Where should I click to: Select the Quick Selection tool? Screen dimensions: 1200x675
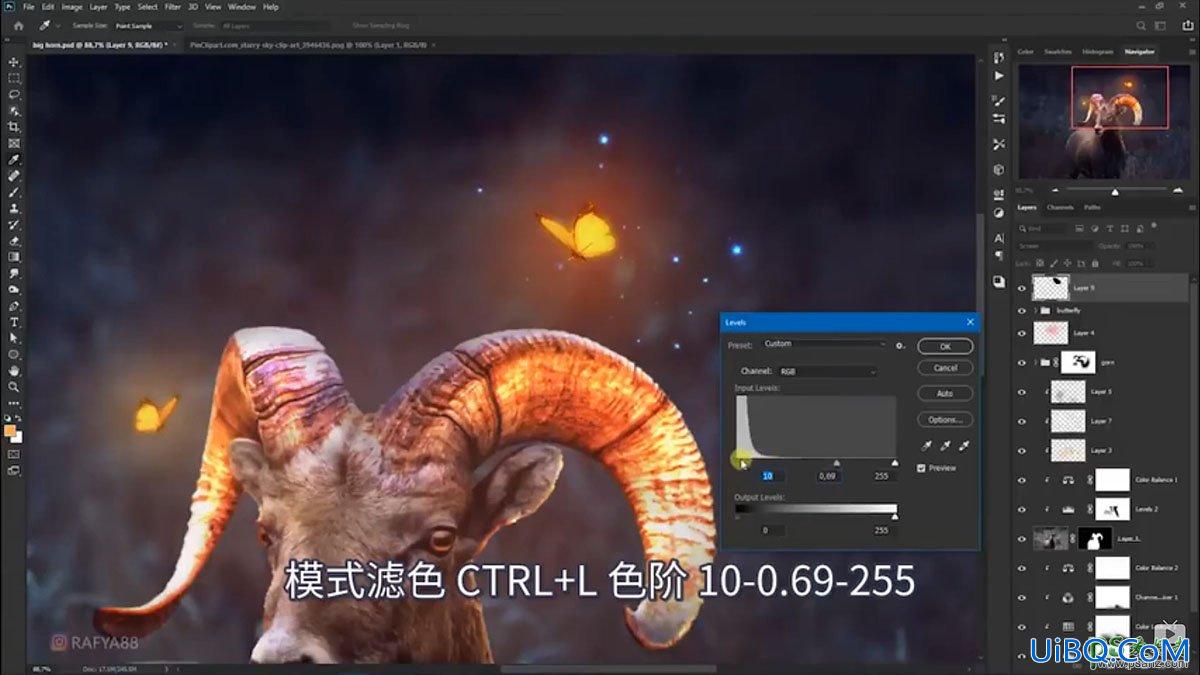(x=14, y=111)
